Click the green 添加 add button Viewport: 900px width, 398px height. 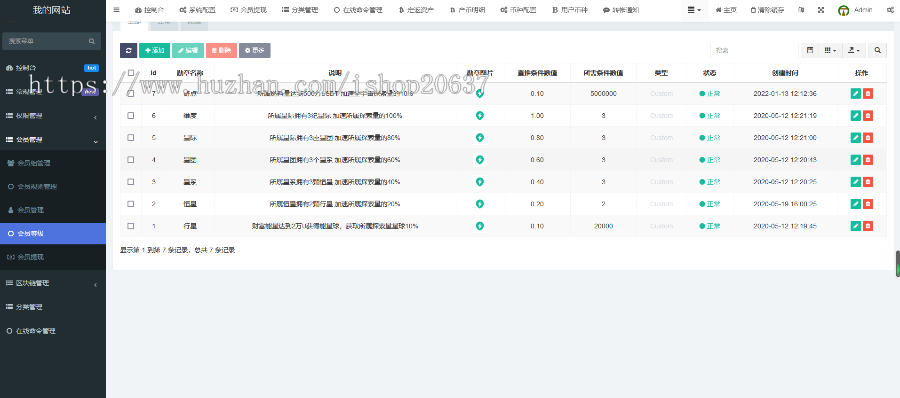point(154,51)
